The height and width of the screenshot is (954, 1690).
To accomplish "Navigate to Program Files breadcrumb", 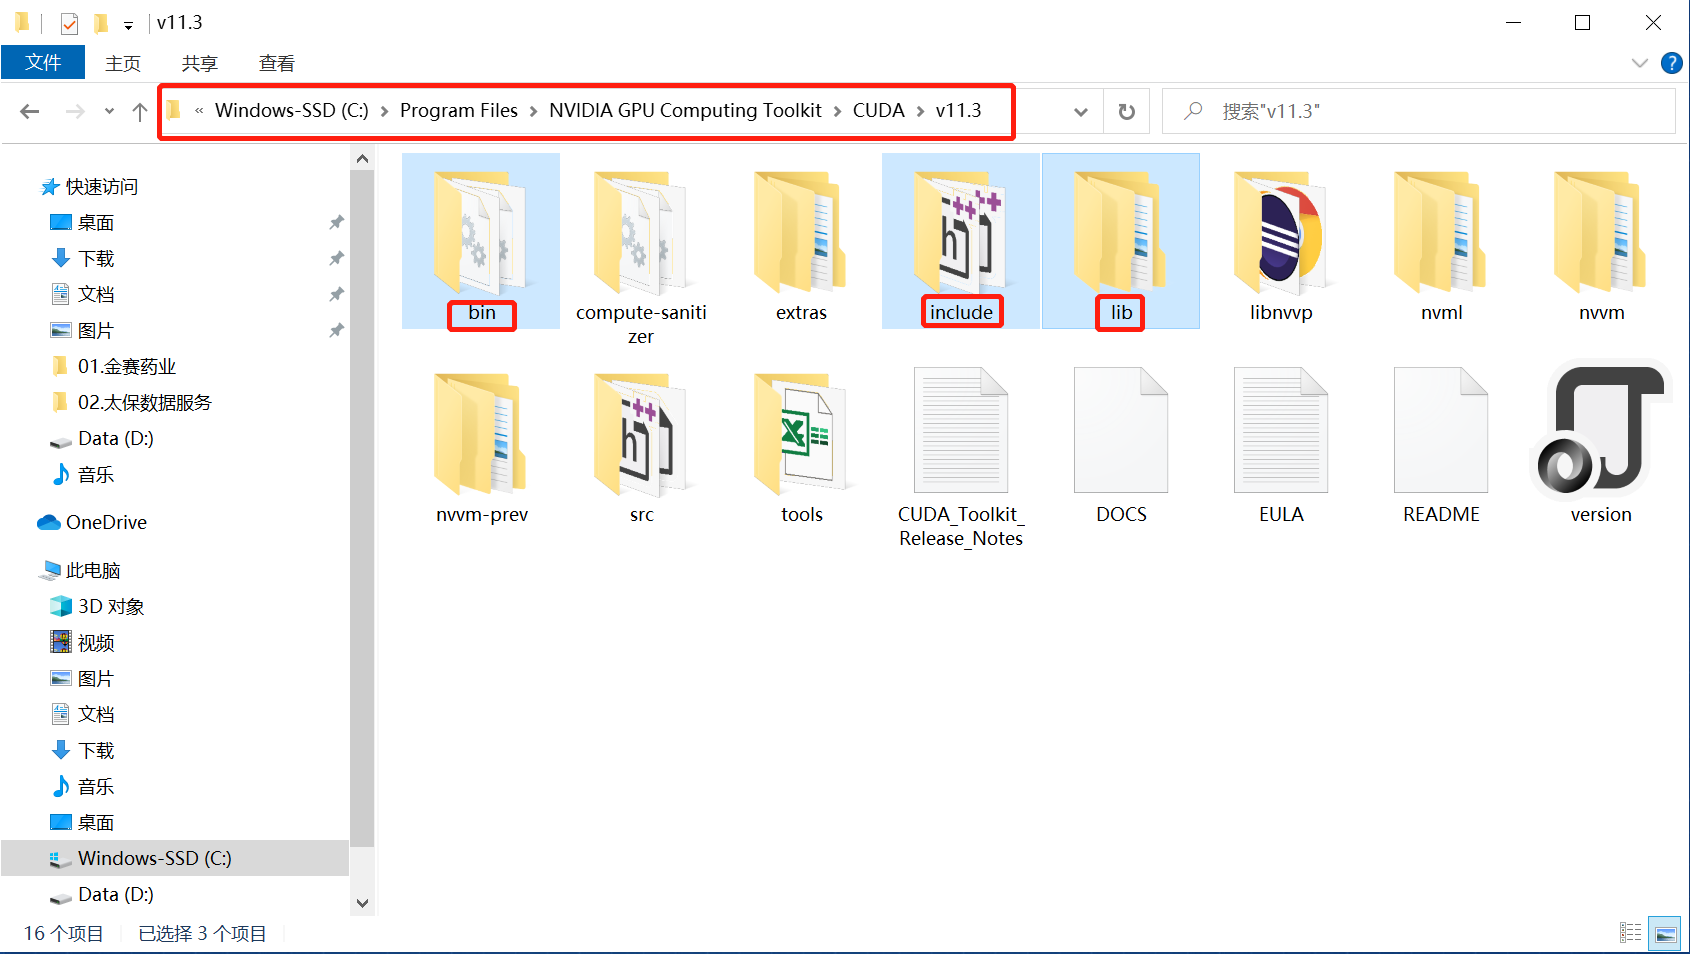I will [x=459, y=111].
